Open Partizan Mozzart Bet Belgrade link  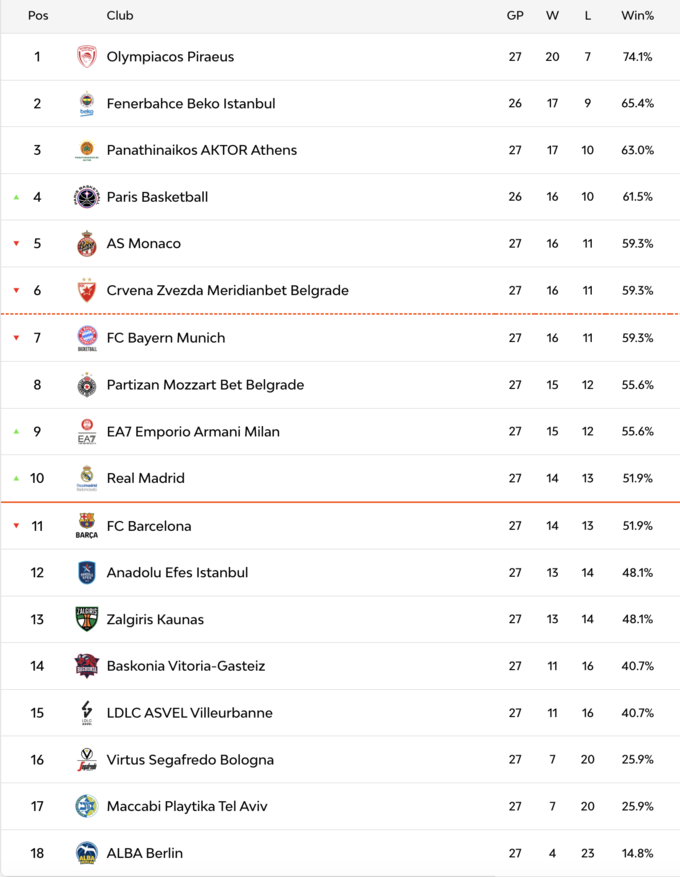[x=205, y=385]
